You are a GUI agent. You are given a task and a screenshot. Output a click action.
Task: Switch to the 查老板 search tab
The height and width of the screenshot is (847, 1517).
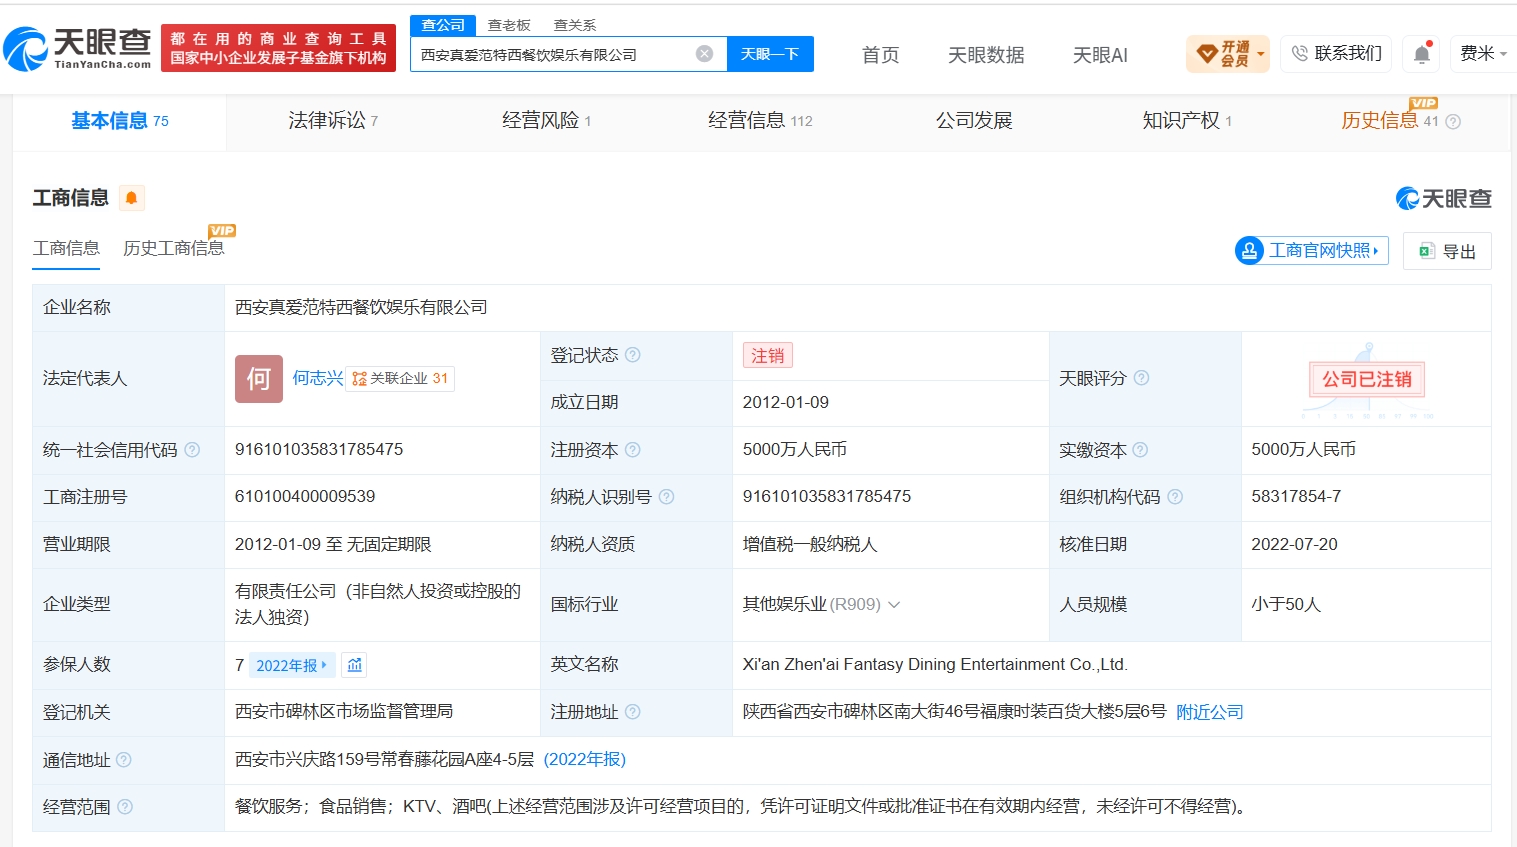pos(509,25)
